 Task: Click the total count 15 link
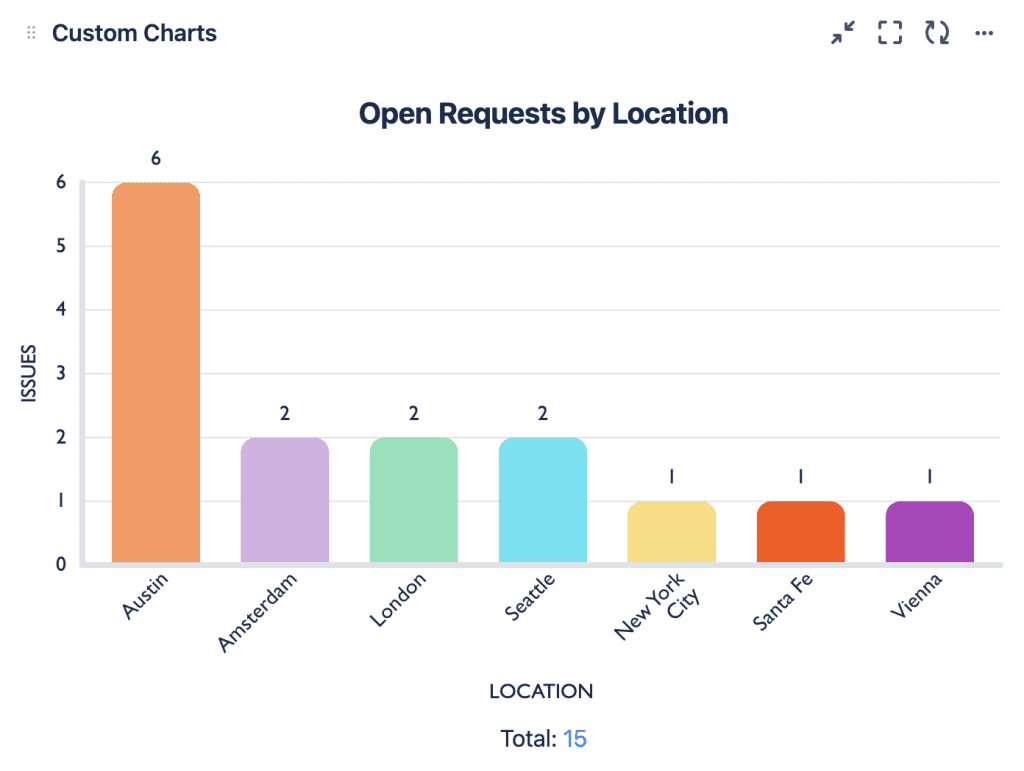(x=574, y=739)
